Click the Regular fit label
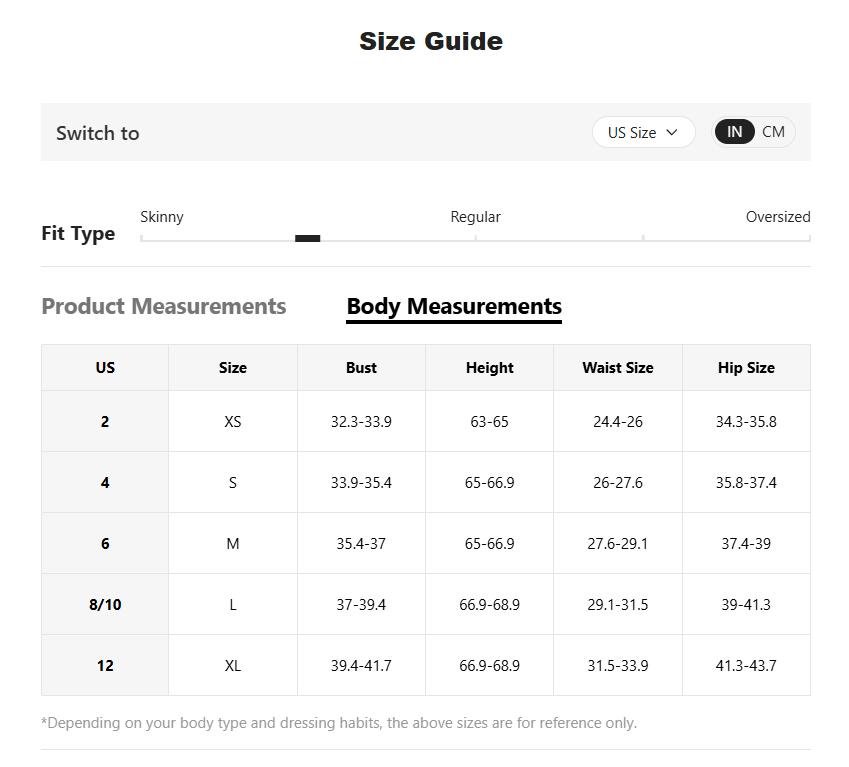 tap(475, 217)
